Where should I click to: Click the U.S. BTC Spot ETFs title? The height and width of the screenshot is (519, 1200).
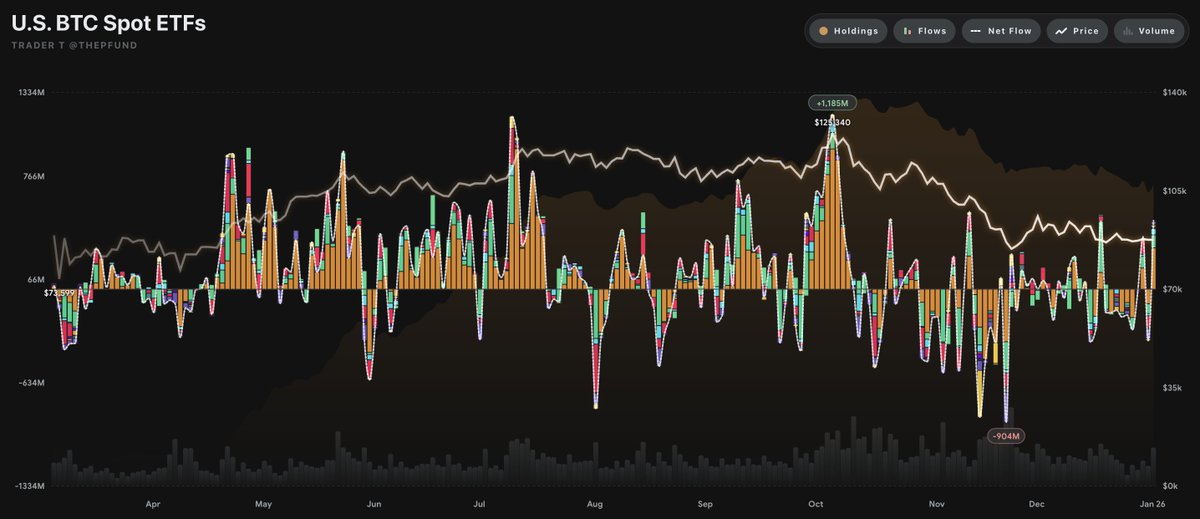tap(109, 23)
